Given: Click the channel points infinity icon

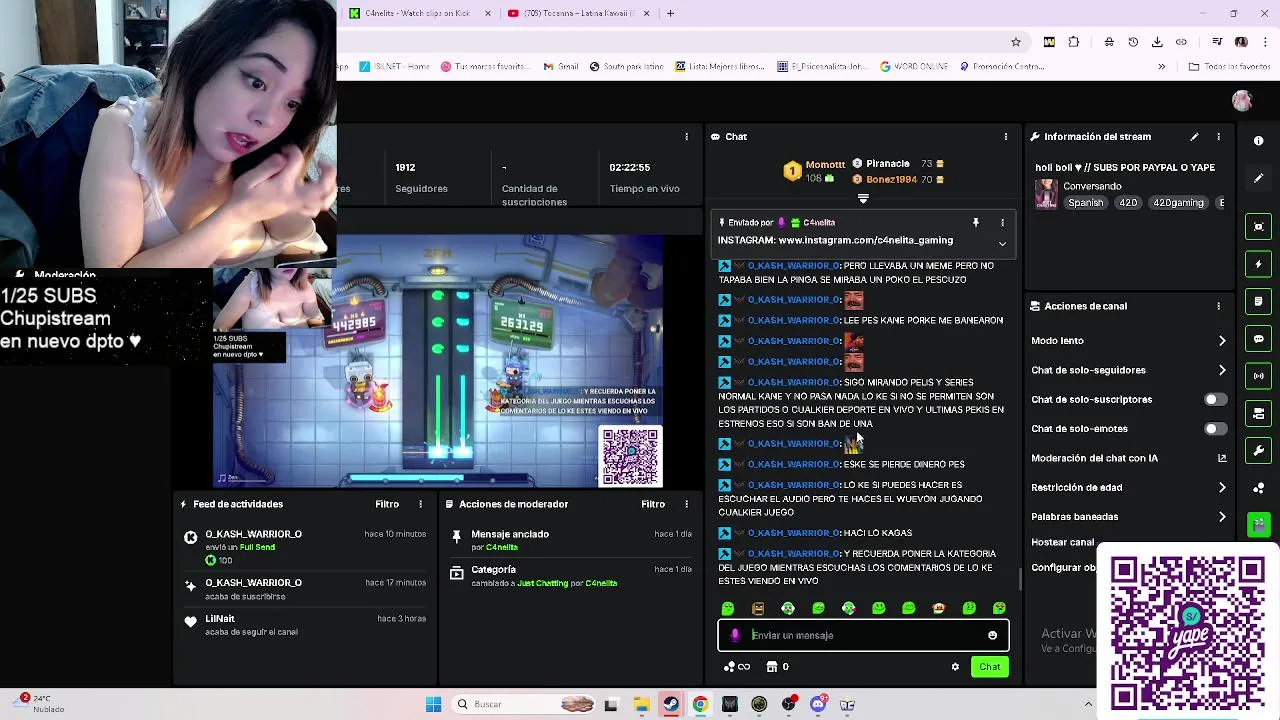Looking at the screenshot, I should point(737,667).
